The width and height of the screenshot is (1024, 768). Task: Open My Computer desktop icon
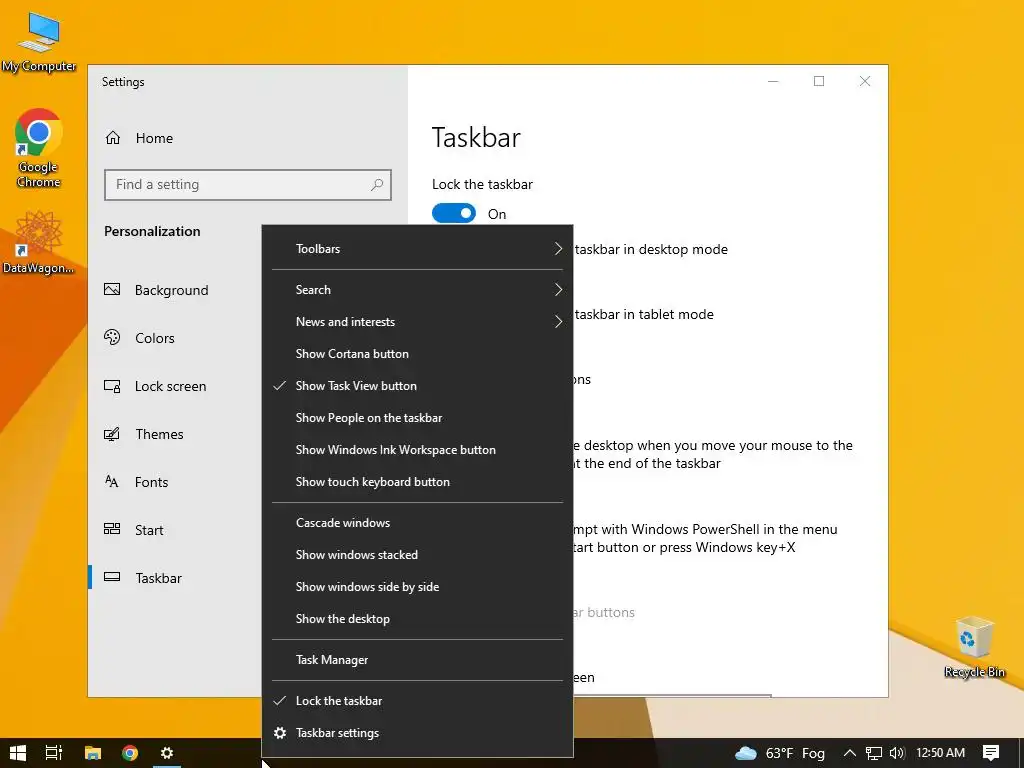pos(39,42)
